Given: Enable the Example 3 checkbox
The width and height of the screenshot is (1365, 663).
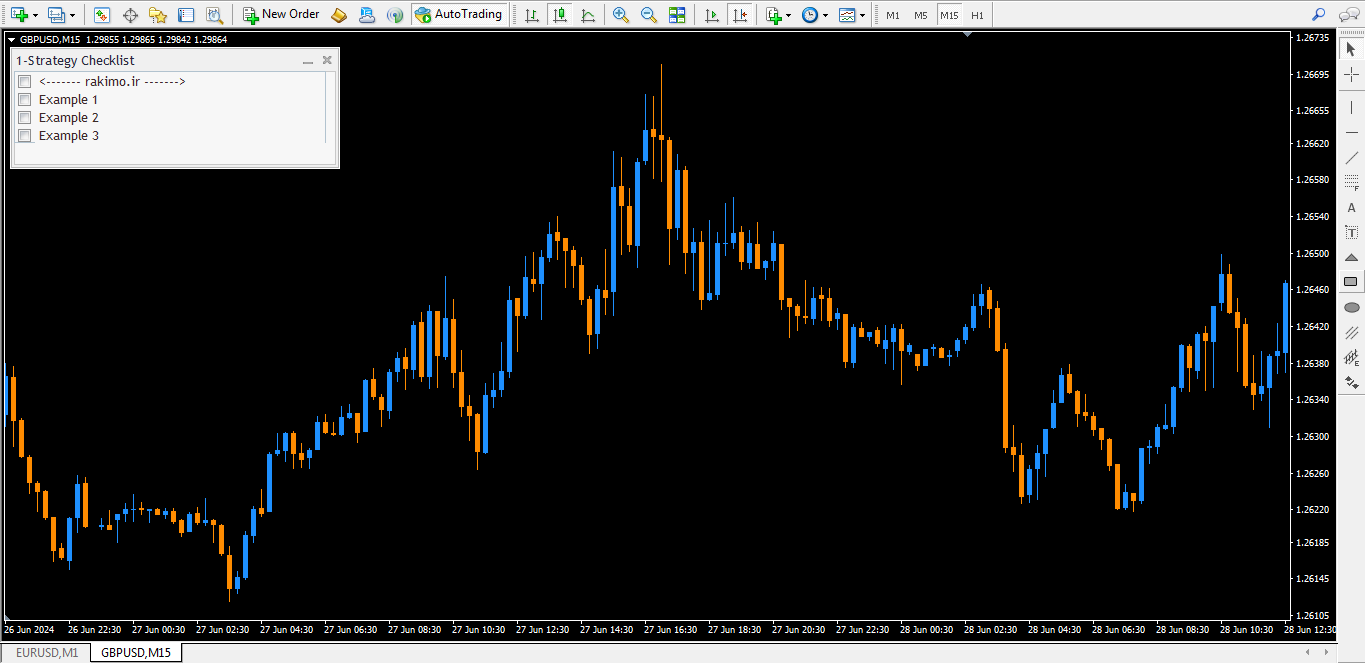Looking at the screenshot, I should click(x=25, y=136).
